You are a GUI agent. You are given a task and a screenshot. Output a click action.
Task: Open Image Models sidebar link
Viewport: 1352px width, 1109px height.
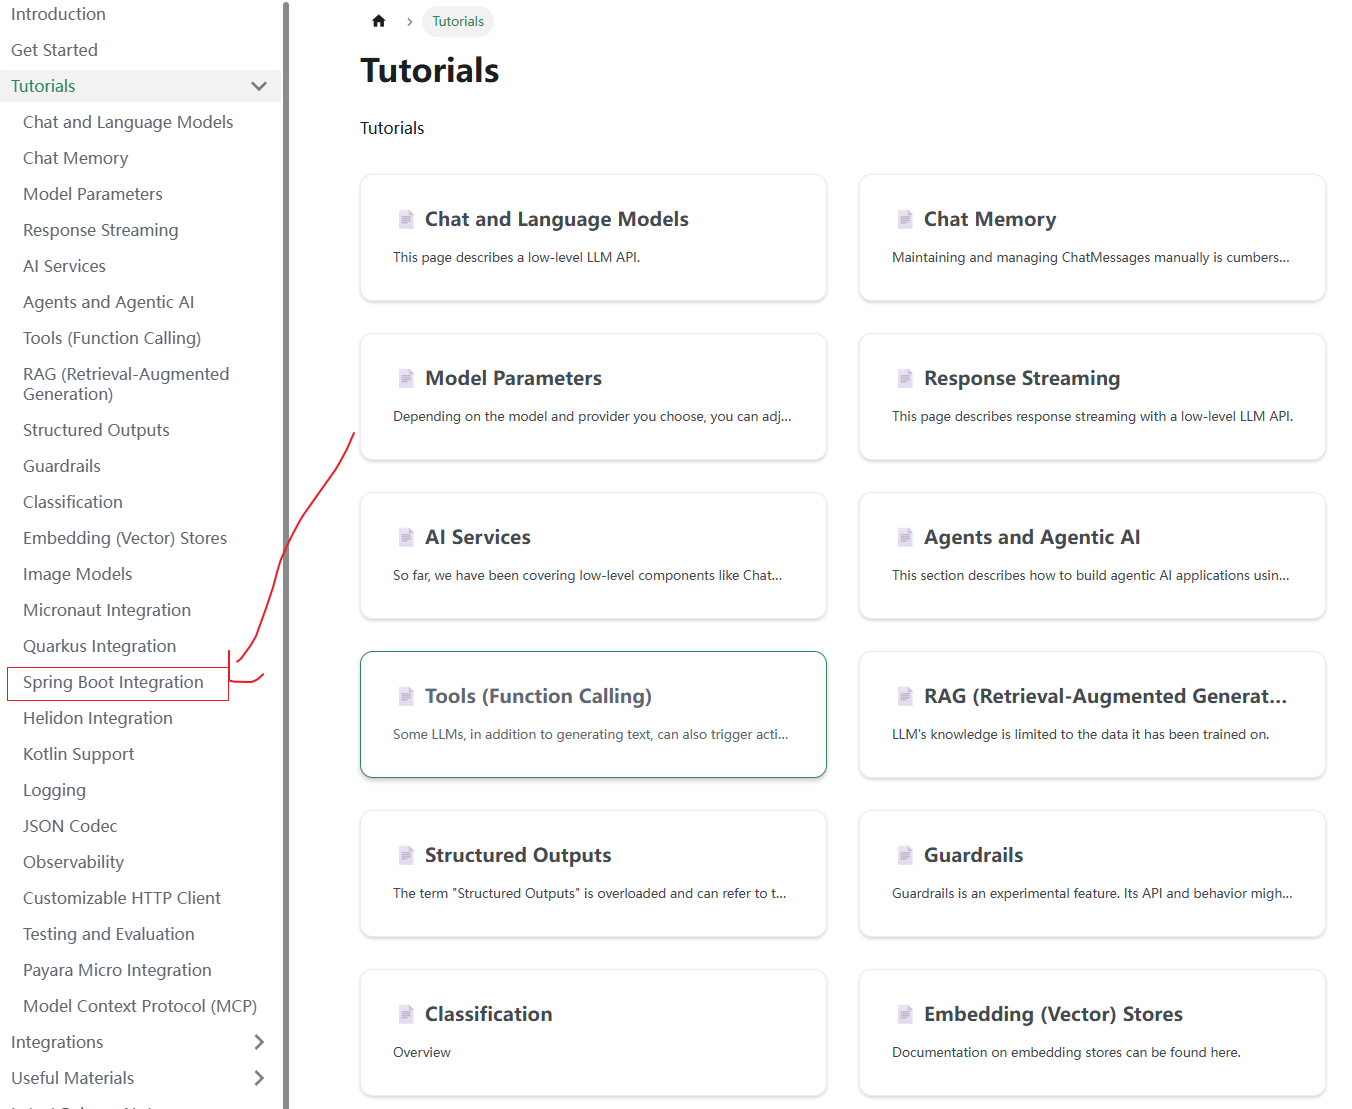pyautogui.click(x=77, y=574)
